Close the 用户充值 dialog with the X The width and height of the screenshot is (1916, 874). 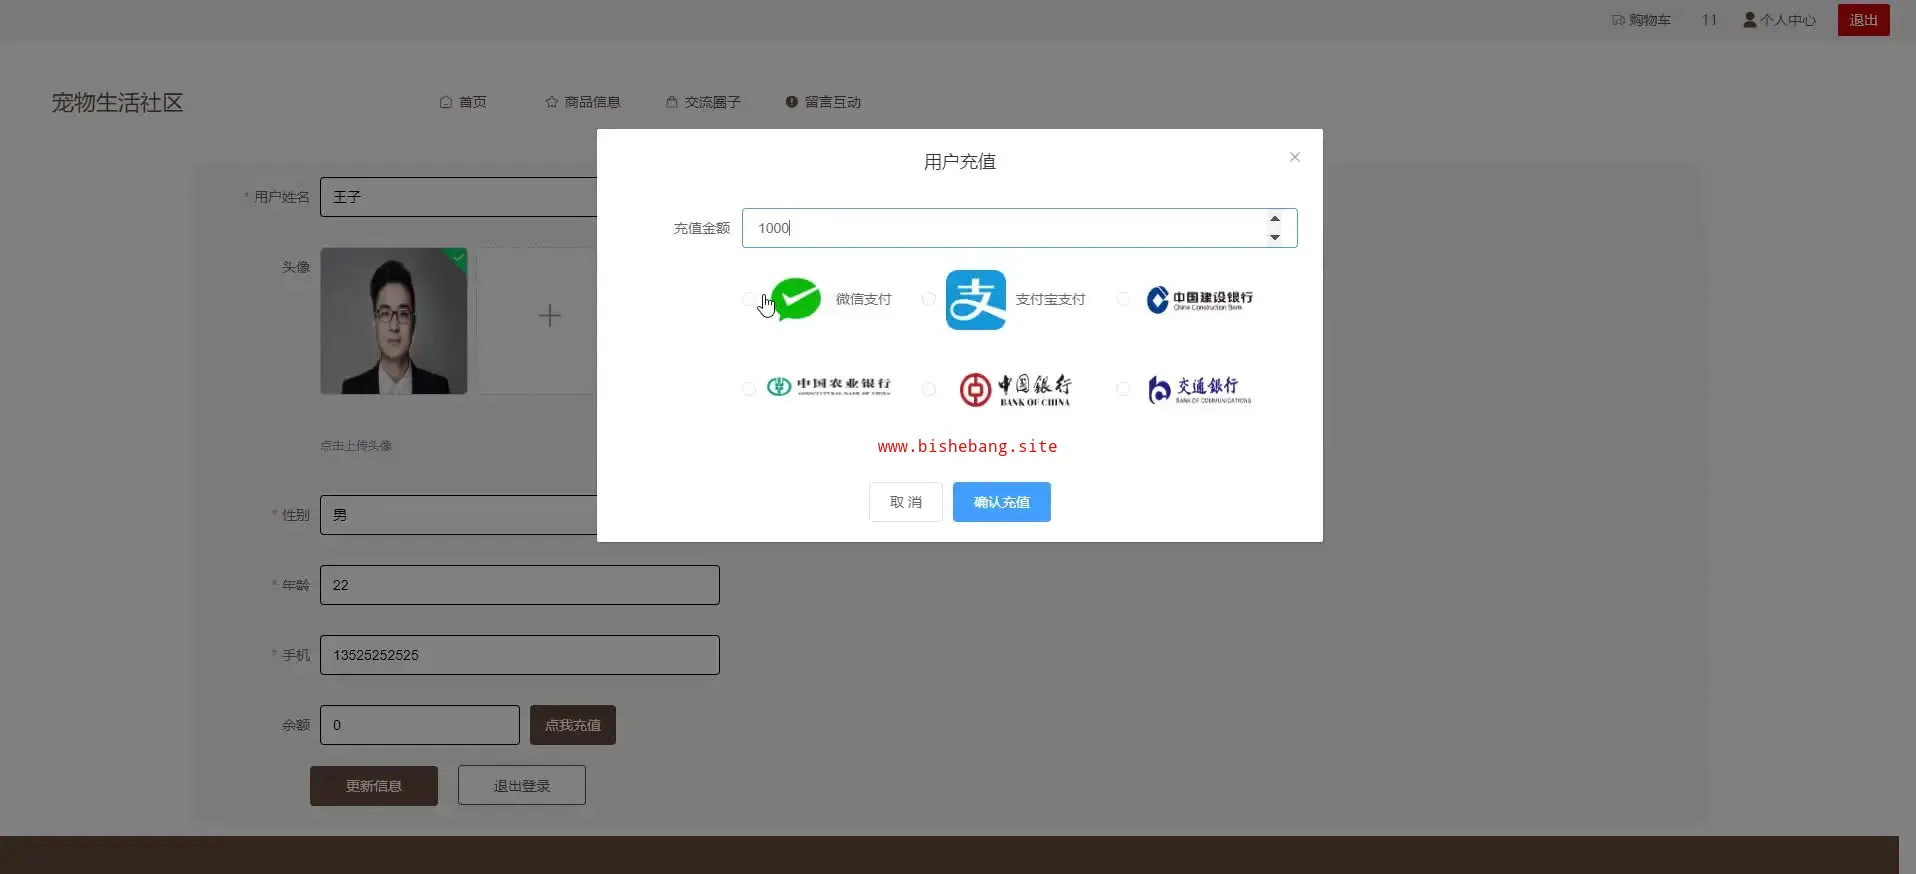coord(1295,157)
